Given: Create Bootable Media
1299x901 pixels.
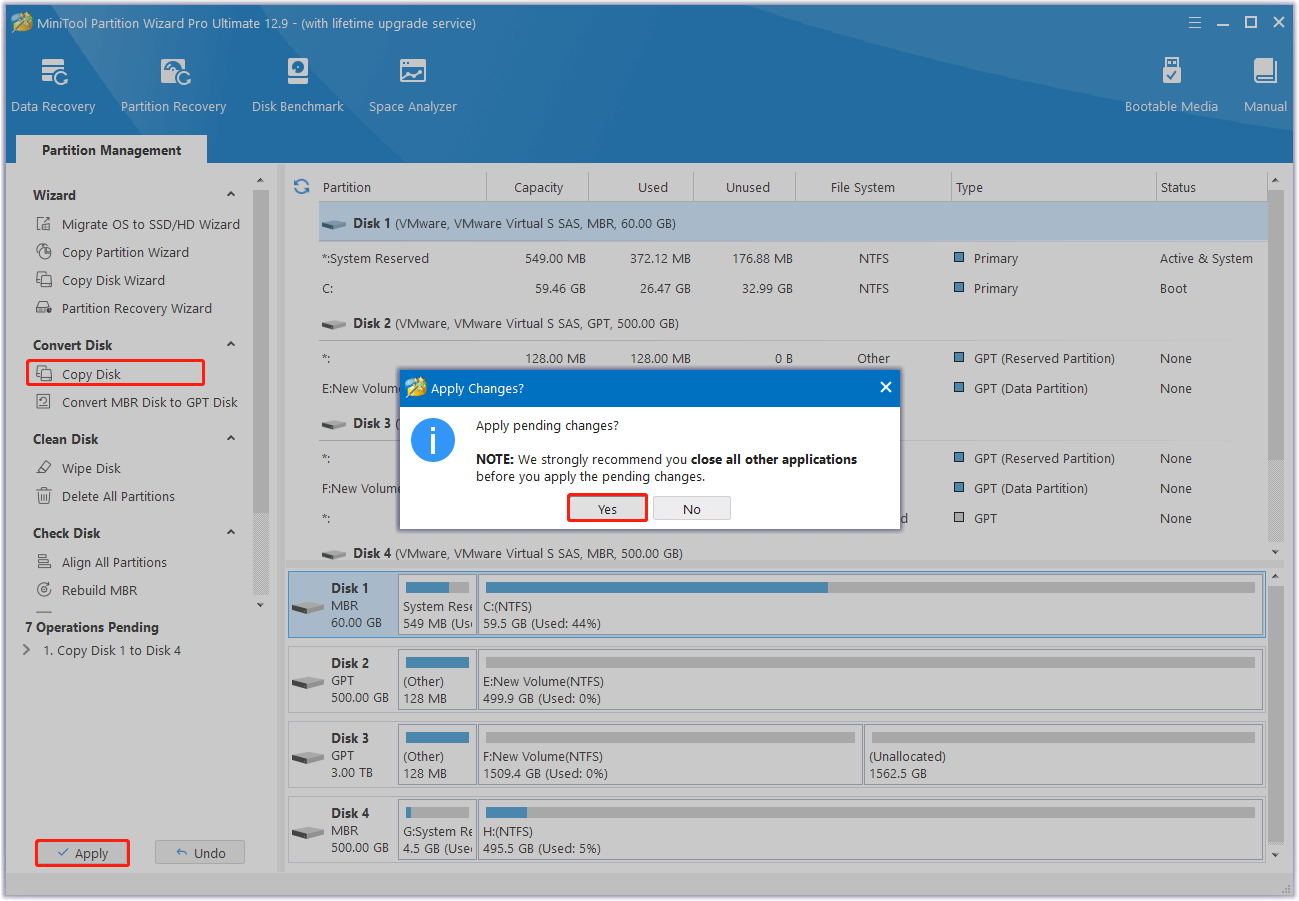Looking at the screenshot, I should point(1171,86).
